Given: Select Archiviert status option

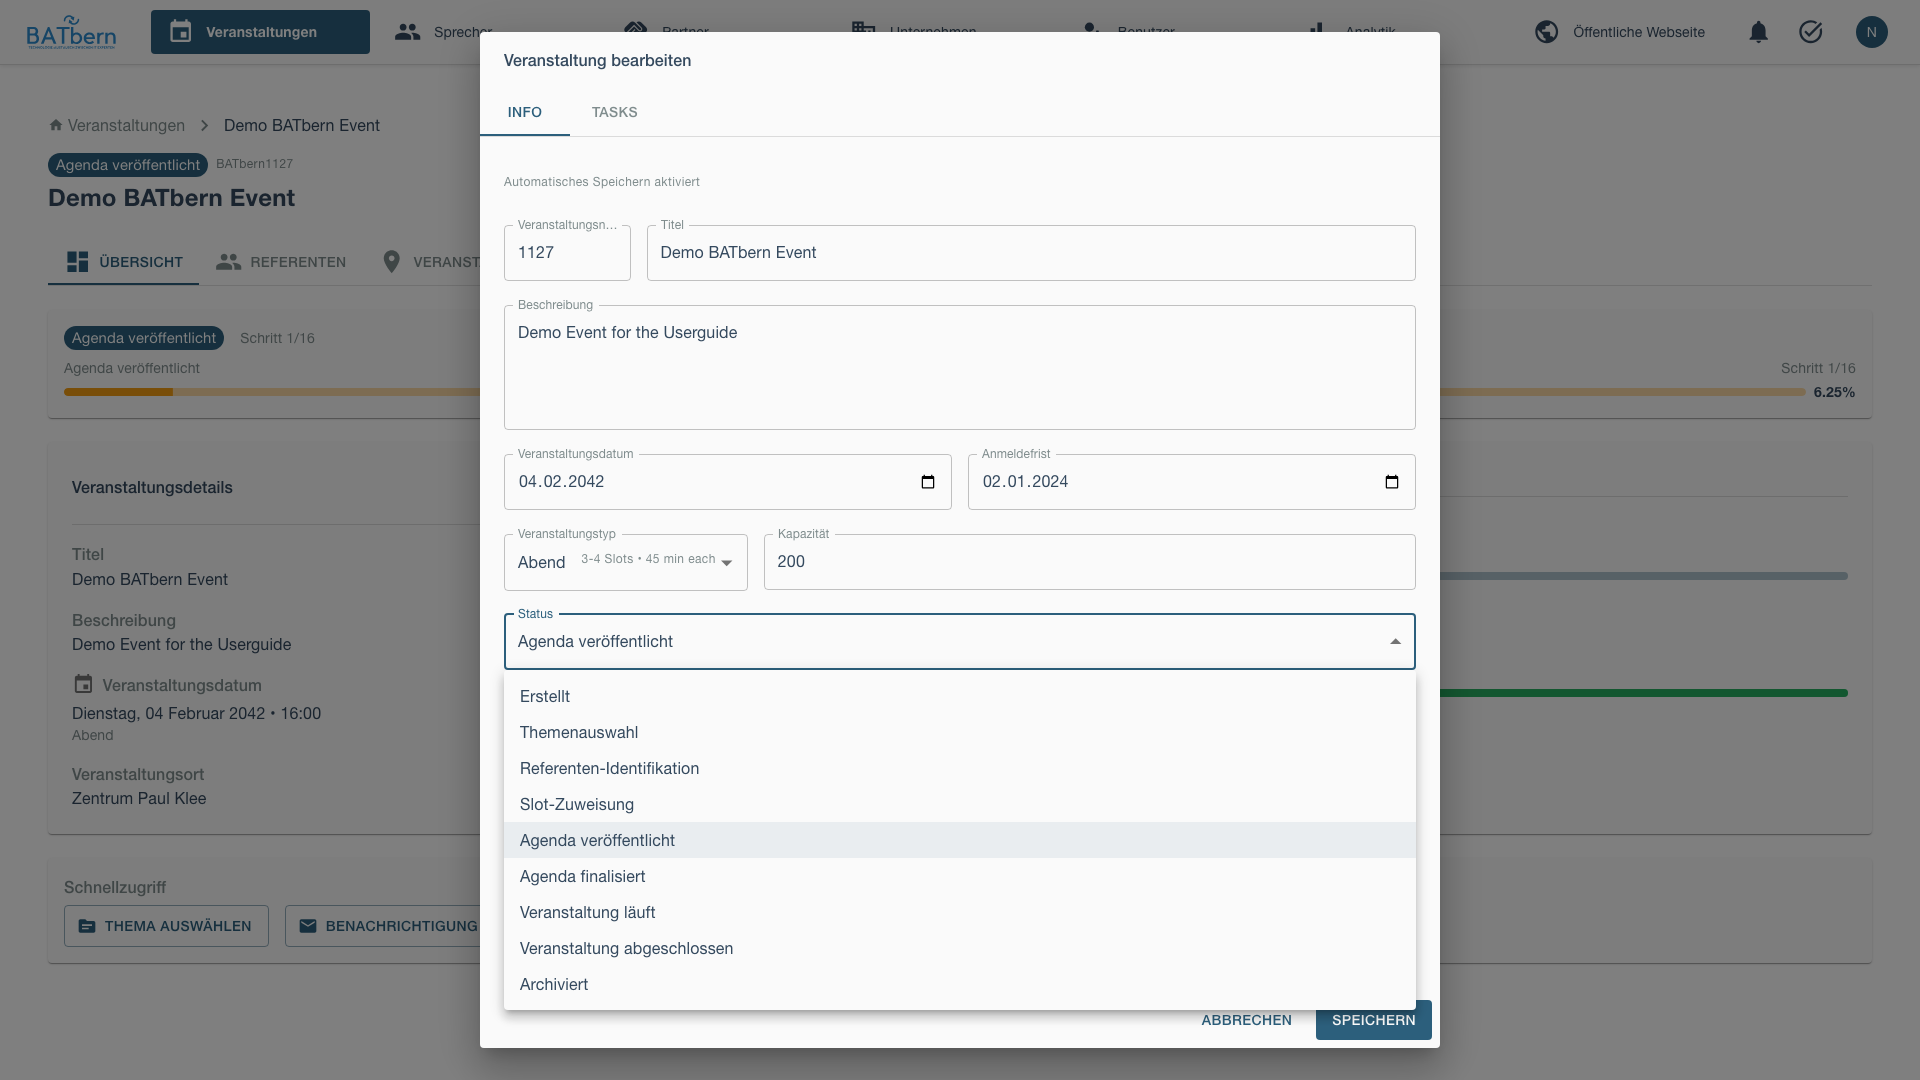Looking at the screenshot, I should tap(960, 984).
